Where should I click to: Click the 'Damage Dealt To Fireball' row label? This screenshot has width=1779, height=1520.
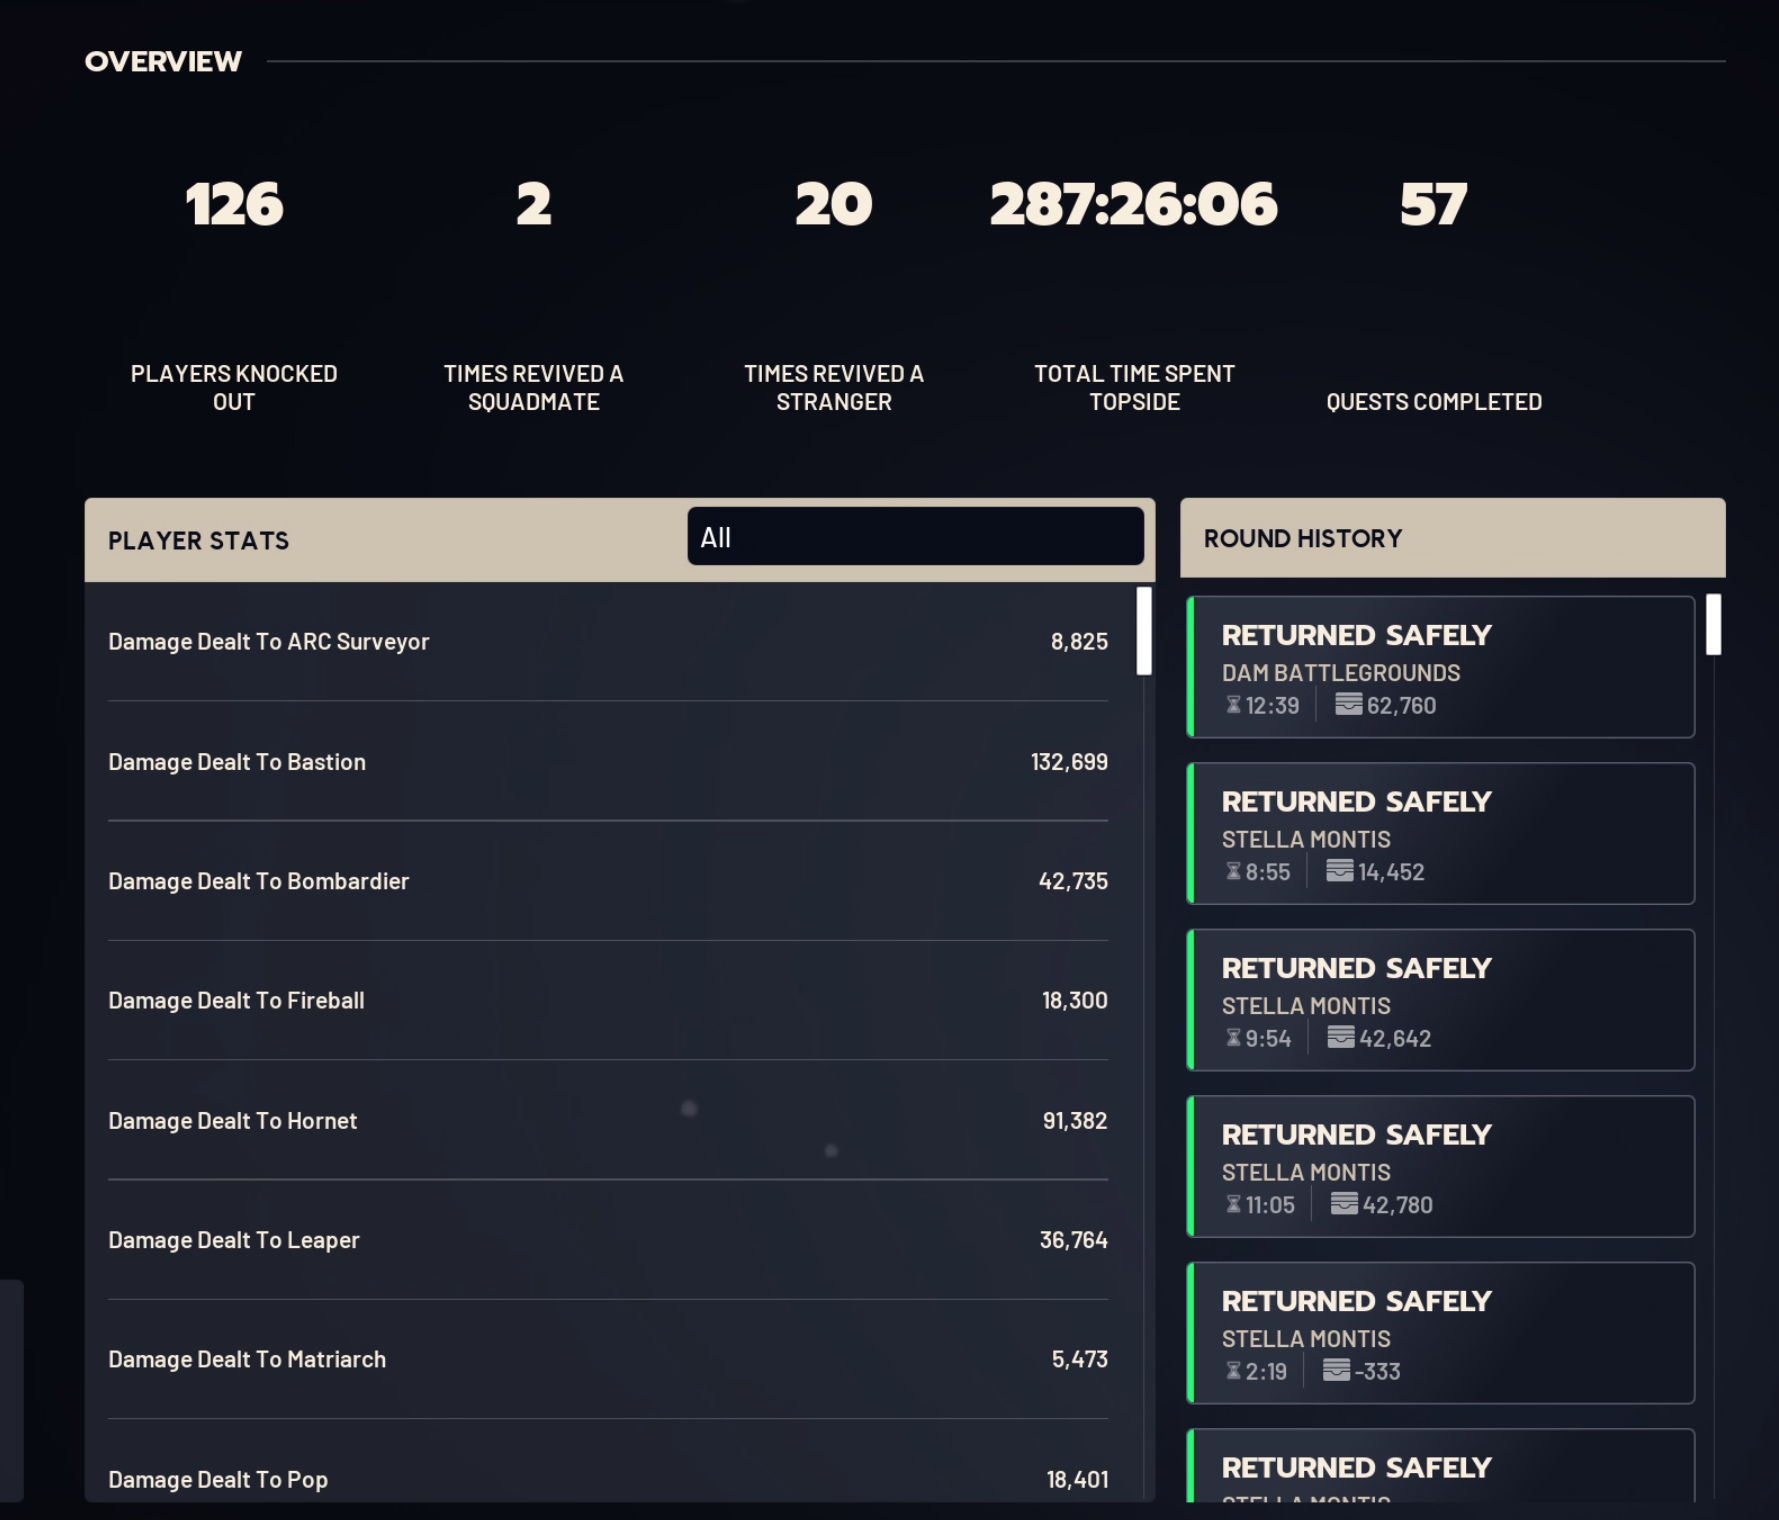point(236,1000)
